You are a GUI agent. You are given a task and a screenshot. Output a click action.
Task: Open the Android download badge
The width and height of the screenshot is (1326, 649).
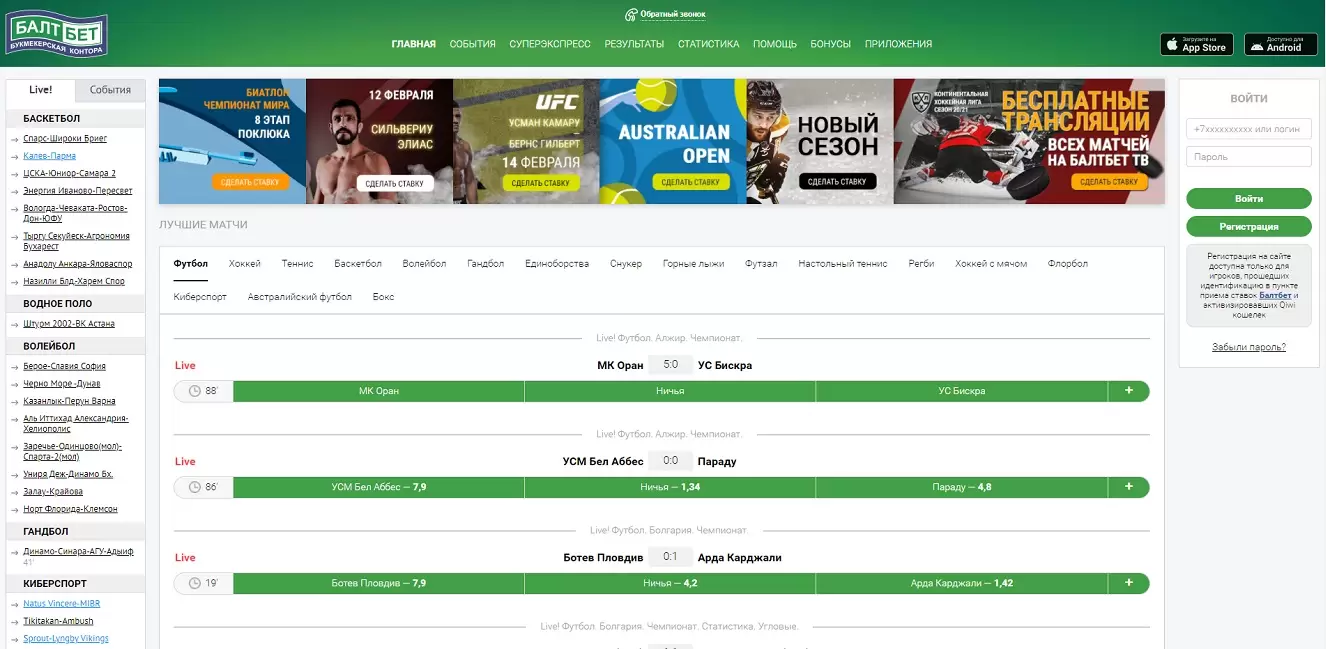pyautogui.click(x=1281, y=44)
